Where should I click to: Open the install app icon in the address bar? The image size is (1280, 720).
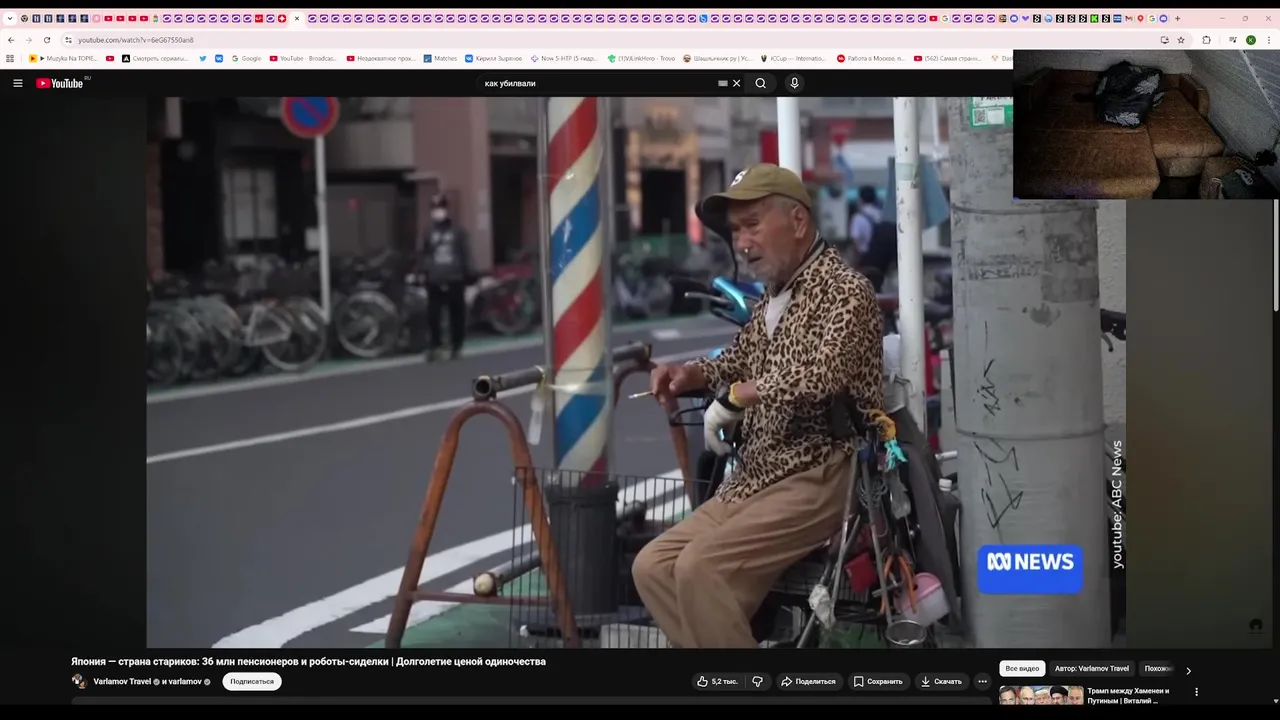click(x=1164, y=40)
